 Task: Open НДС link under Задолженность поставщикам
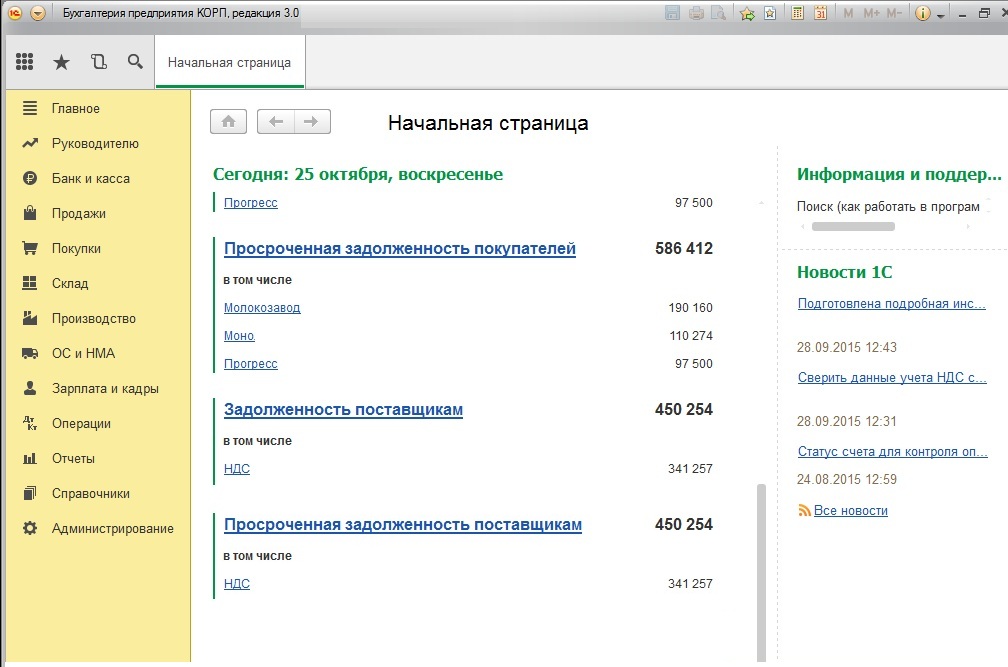pyautogui.click(x=237, y=469)
